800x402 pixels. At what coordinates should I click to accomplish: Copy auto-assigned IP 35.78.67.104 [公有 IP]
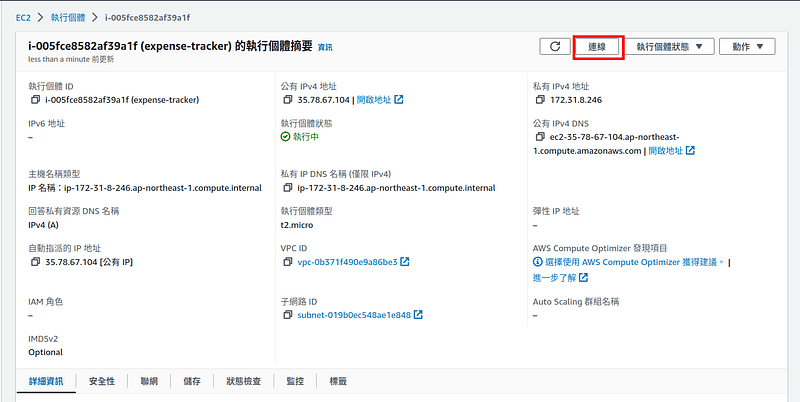[x=35, y=262]
